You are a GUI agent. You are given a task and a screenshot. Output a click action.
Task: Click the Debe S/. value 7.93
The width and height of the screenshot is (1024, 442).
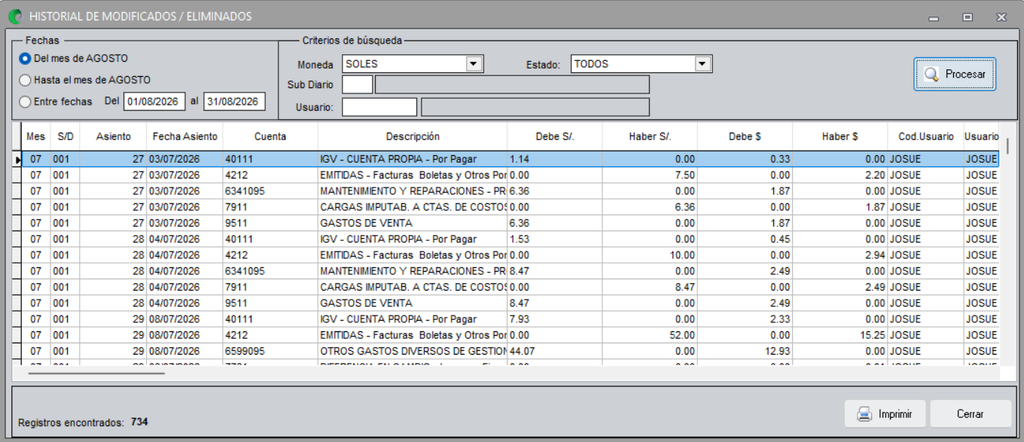point(554,319)
